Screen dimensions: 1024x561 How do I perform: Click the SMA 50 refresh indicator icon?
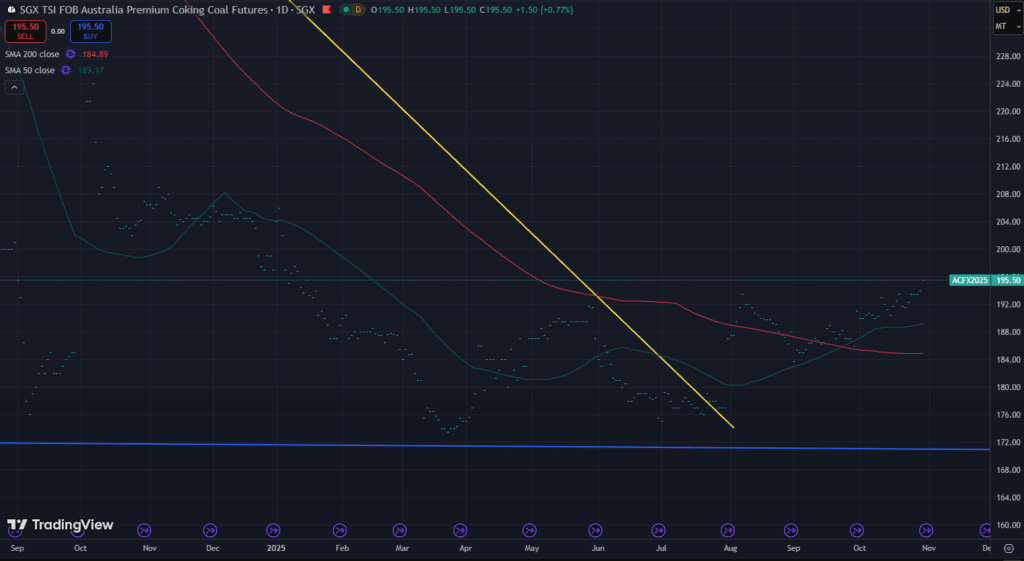(x=66, y=70)
